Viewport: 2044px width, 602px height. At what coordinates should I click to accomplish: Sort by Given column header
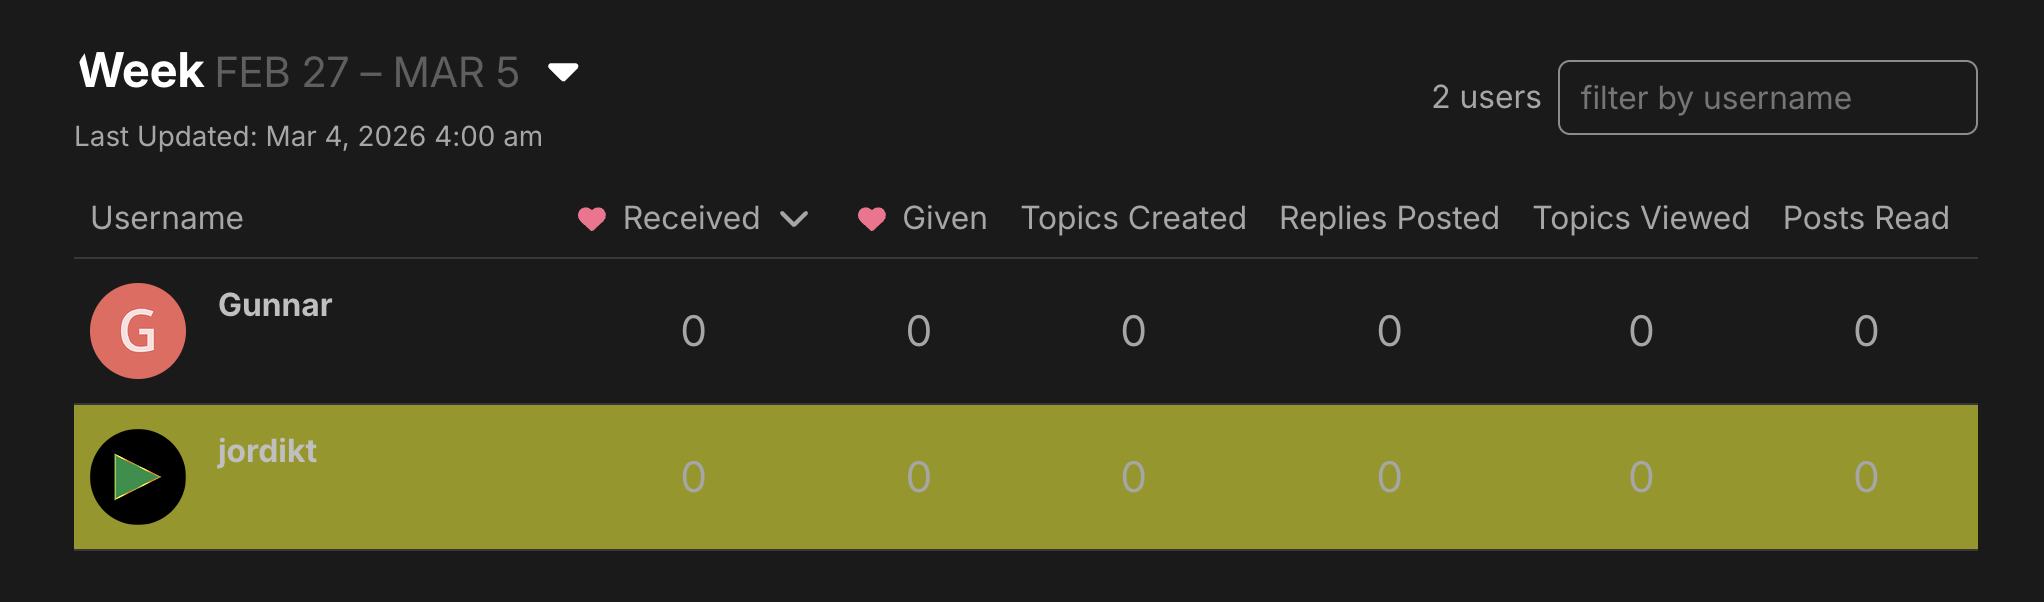pos(944,218)
